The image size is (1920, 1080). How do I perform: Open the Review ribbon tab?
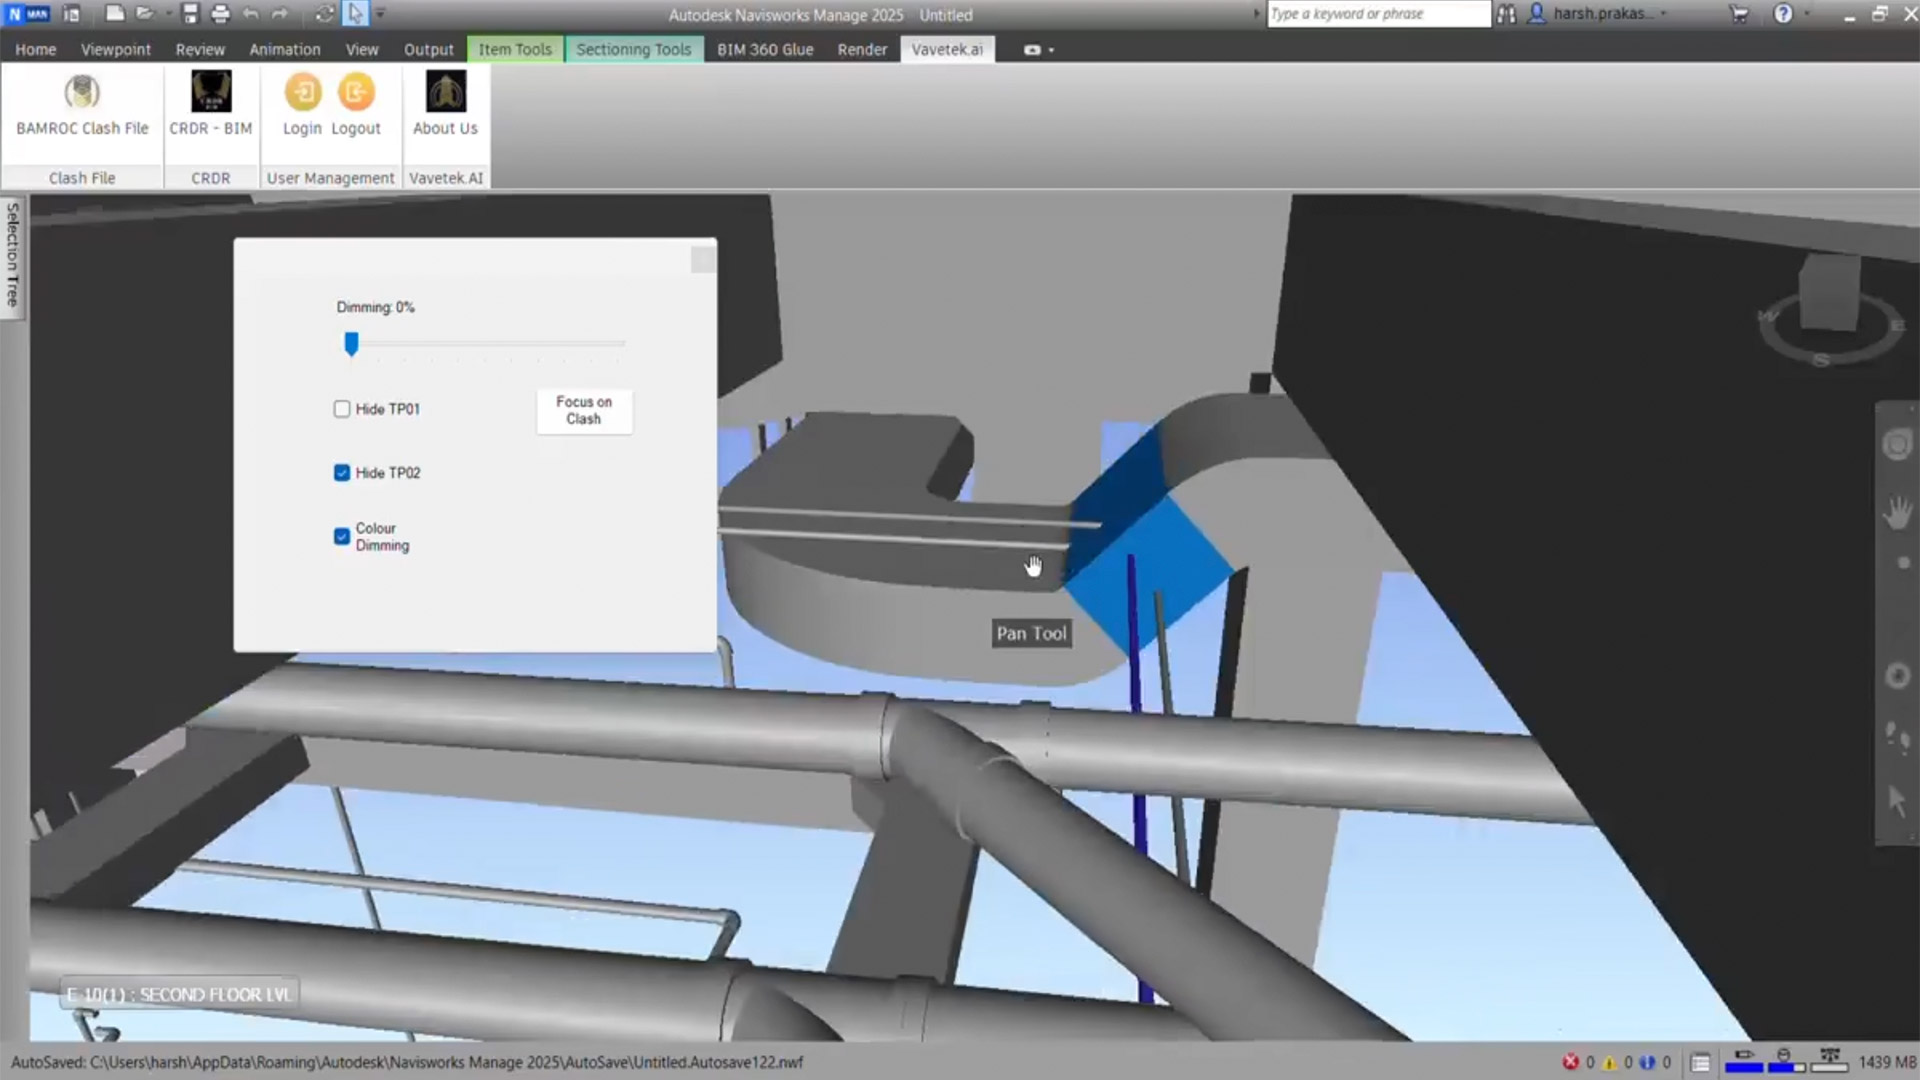200,49
